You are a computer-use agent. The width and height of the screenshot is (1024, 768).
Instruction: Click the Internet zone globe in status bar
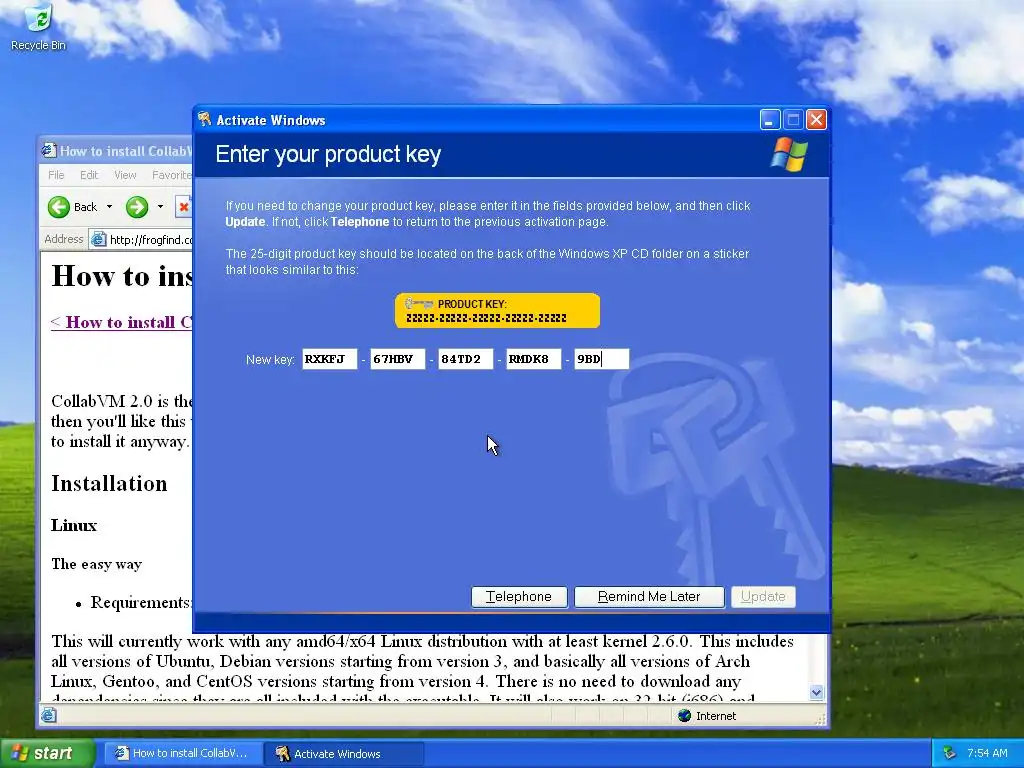click(x=684, y=716)
